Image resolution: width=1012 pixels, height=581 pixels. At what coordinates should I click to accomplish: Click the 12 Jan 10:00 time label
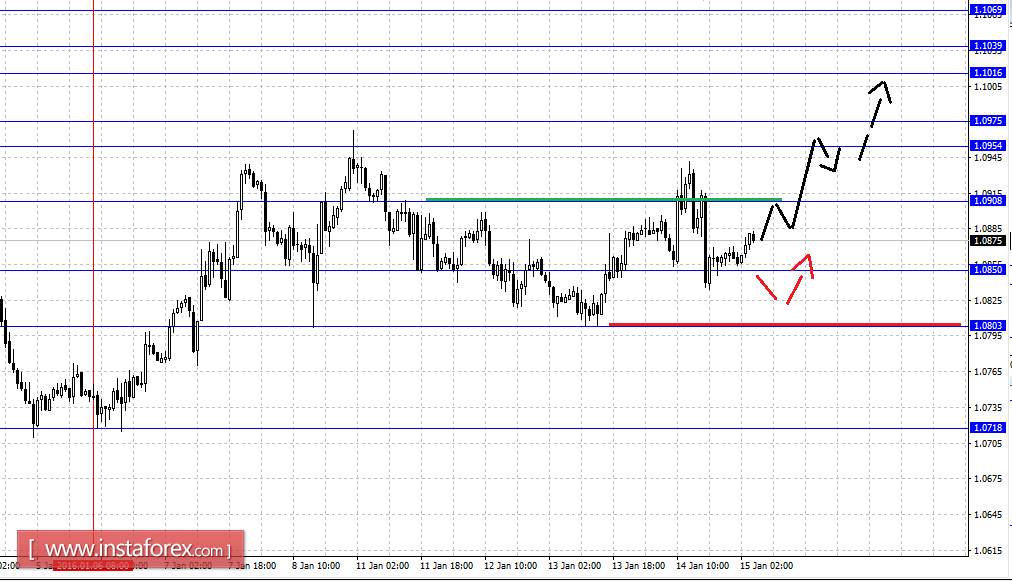[510, 566]
